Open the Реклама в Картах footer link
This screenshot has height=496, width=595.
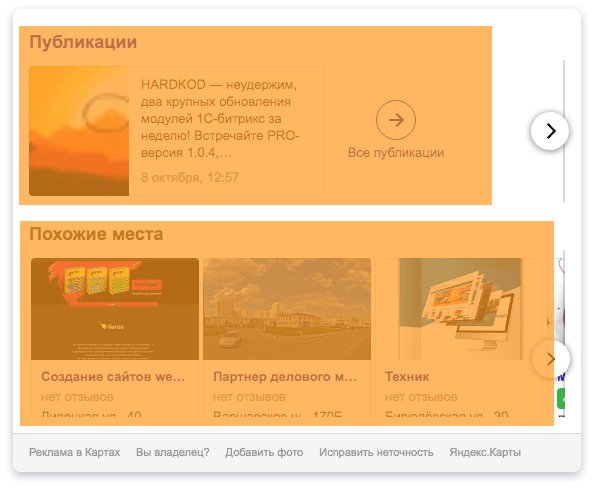tap(74, 452)
